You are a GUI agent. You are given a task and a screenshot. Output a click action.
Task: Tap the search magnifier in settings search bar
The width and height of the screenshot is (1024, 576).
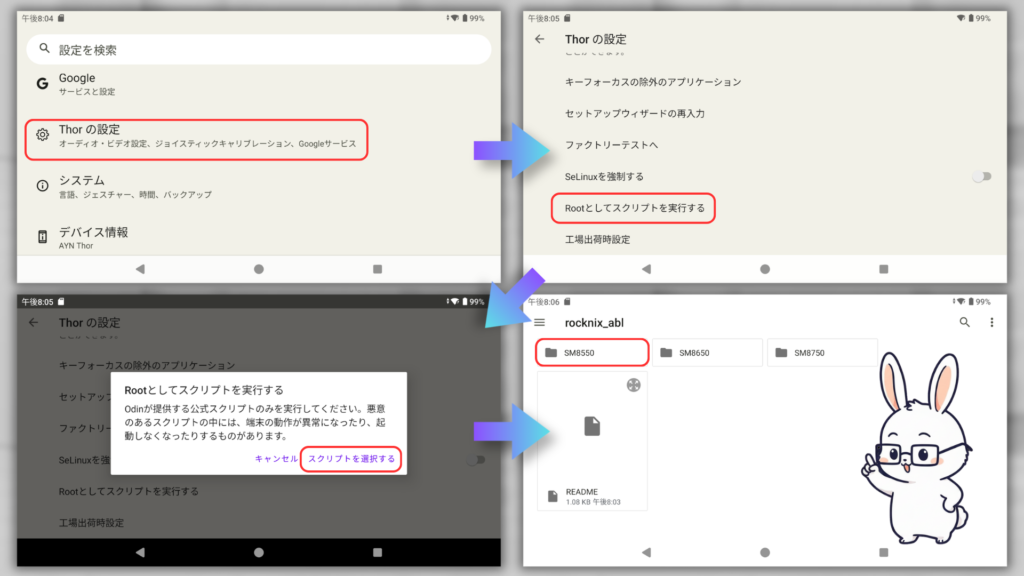pos(44,48)
